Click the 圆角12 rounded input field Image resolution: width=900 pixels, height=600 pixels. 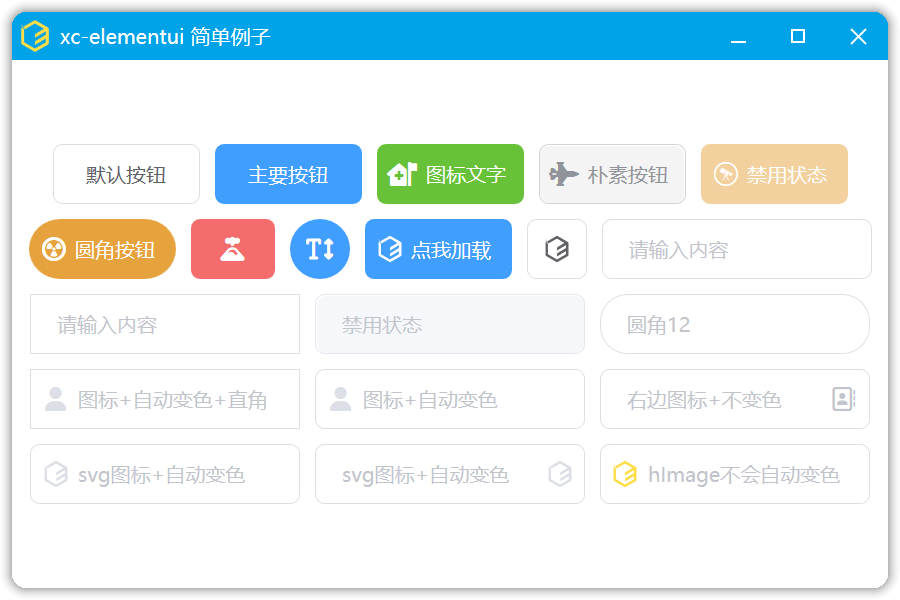pyautogui.click(x=735, y=324)
